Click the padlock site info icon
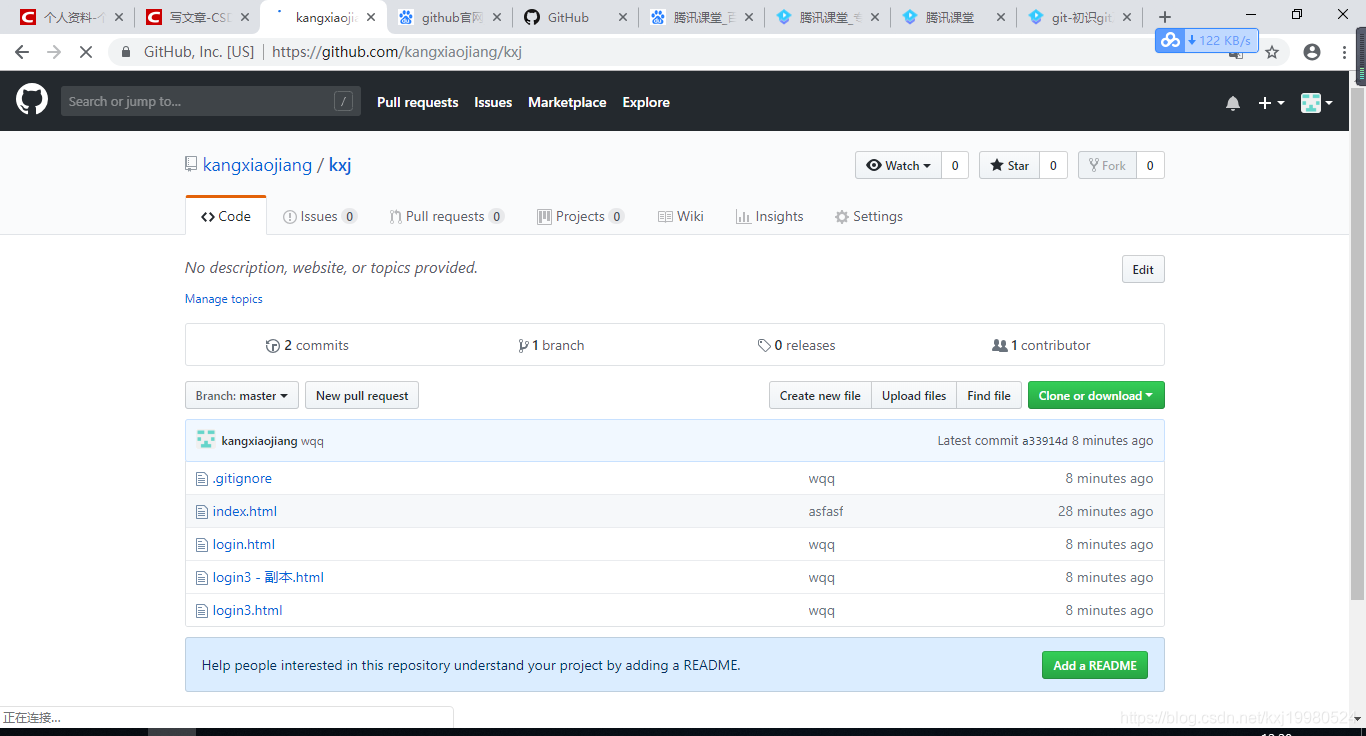 click(126, 52)
